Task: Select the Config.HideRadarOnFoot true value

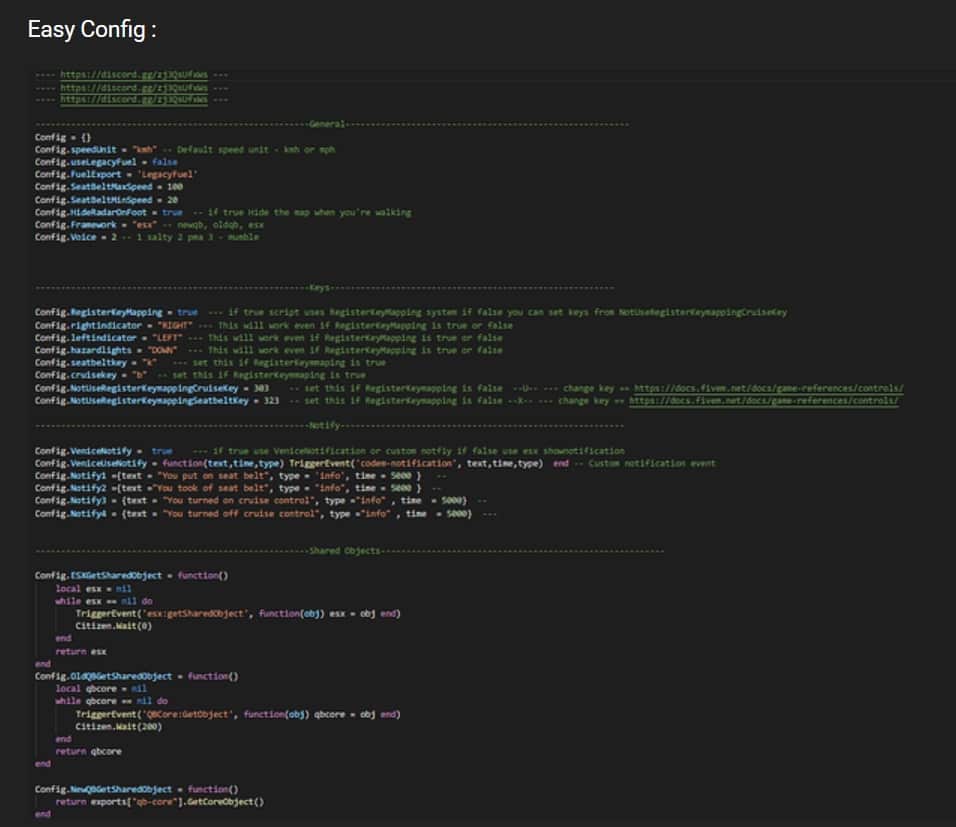Action: (172, 212)
